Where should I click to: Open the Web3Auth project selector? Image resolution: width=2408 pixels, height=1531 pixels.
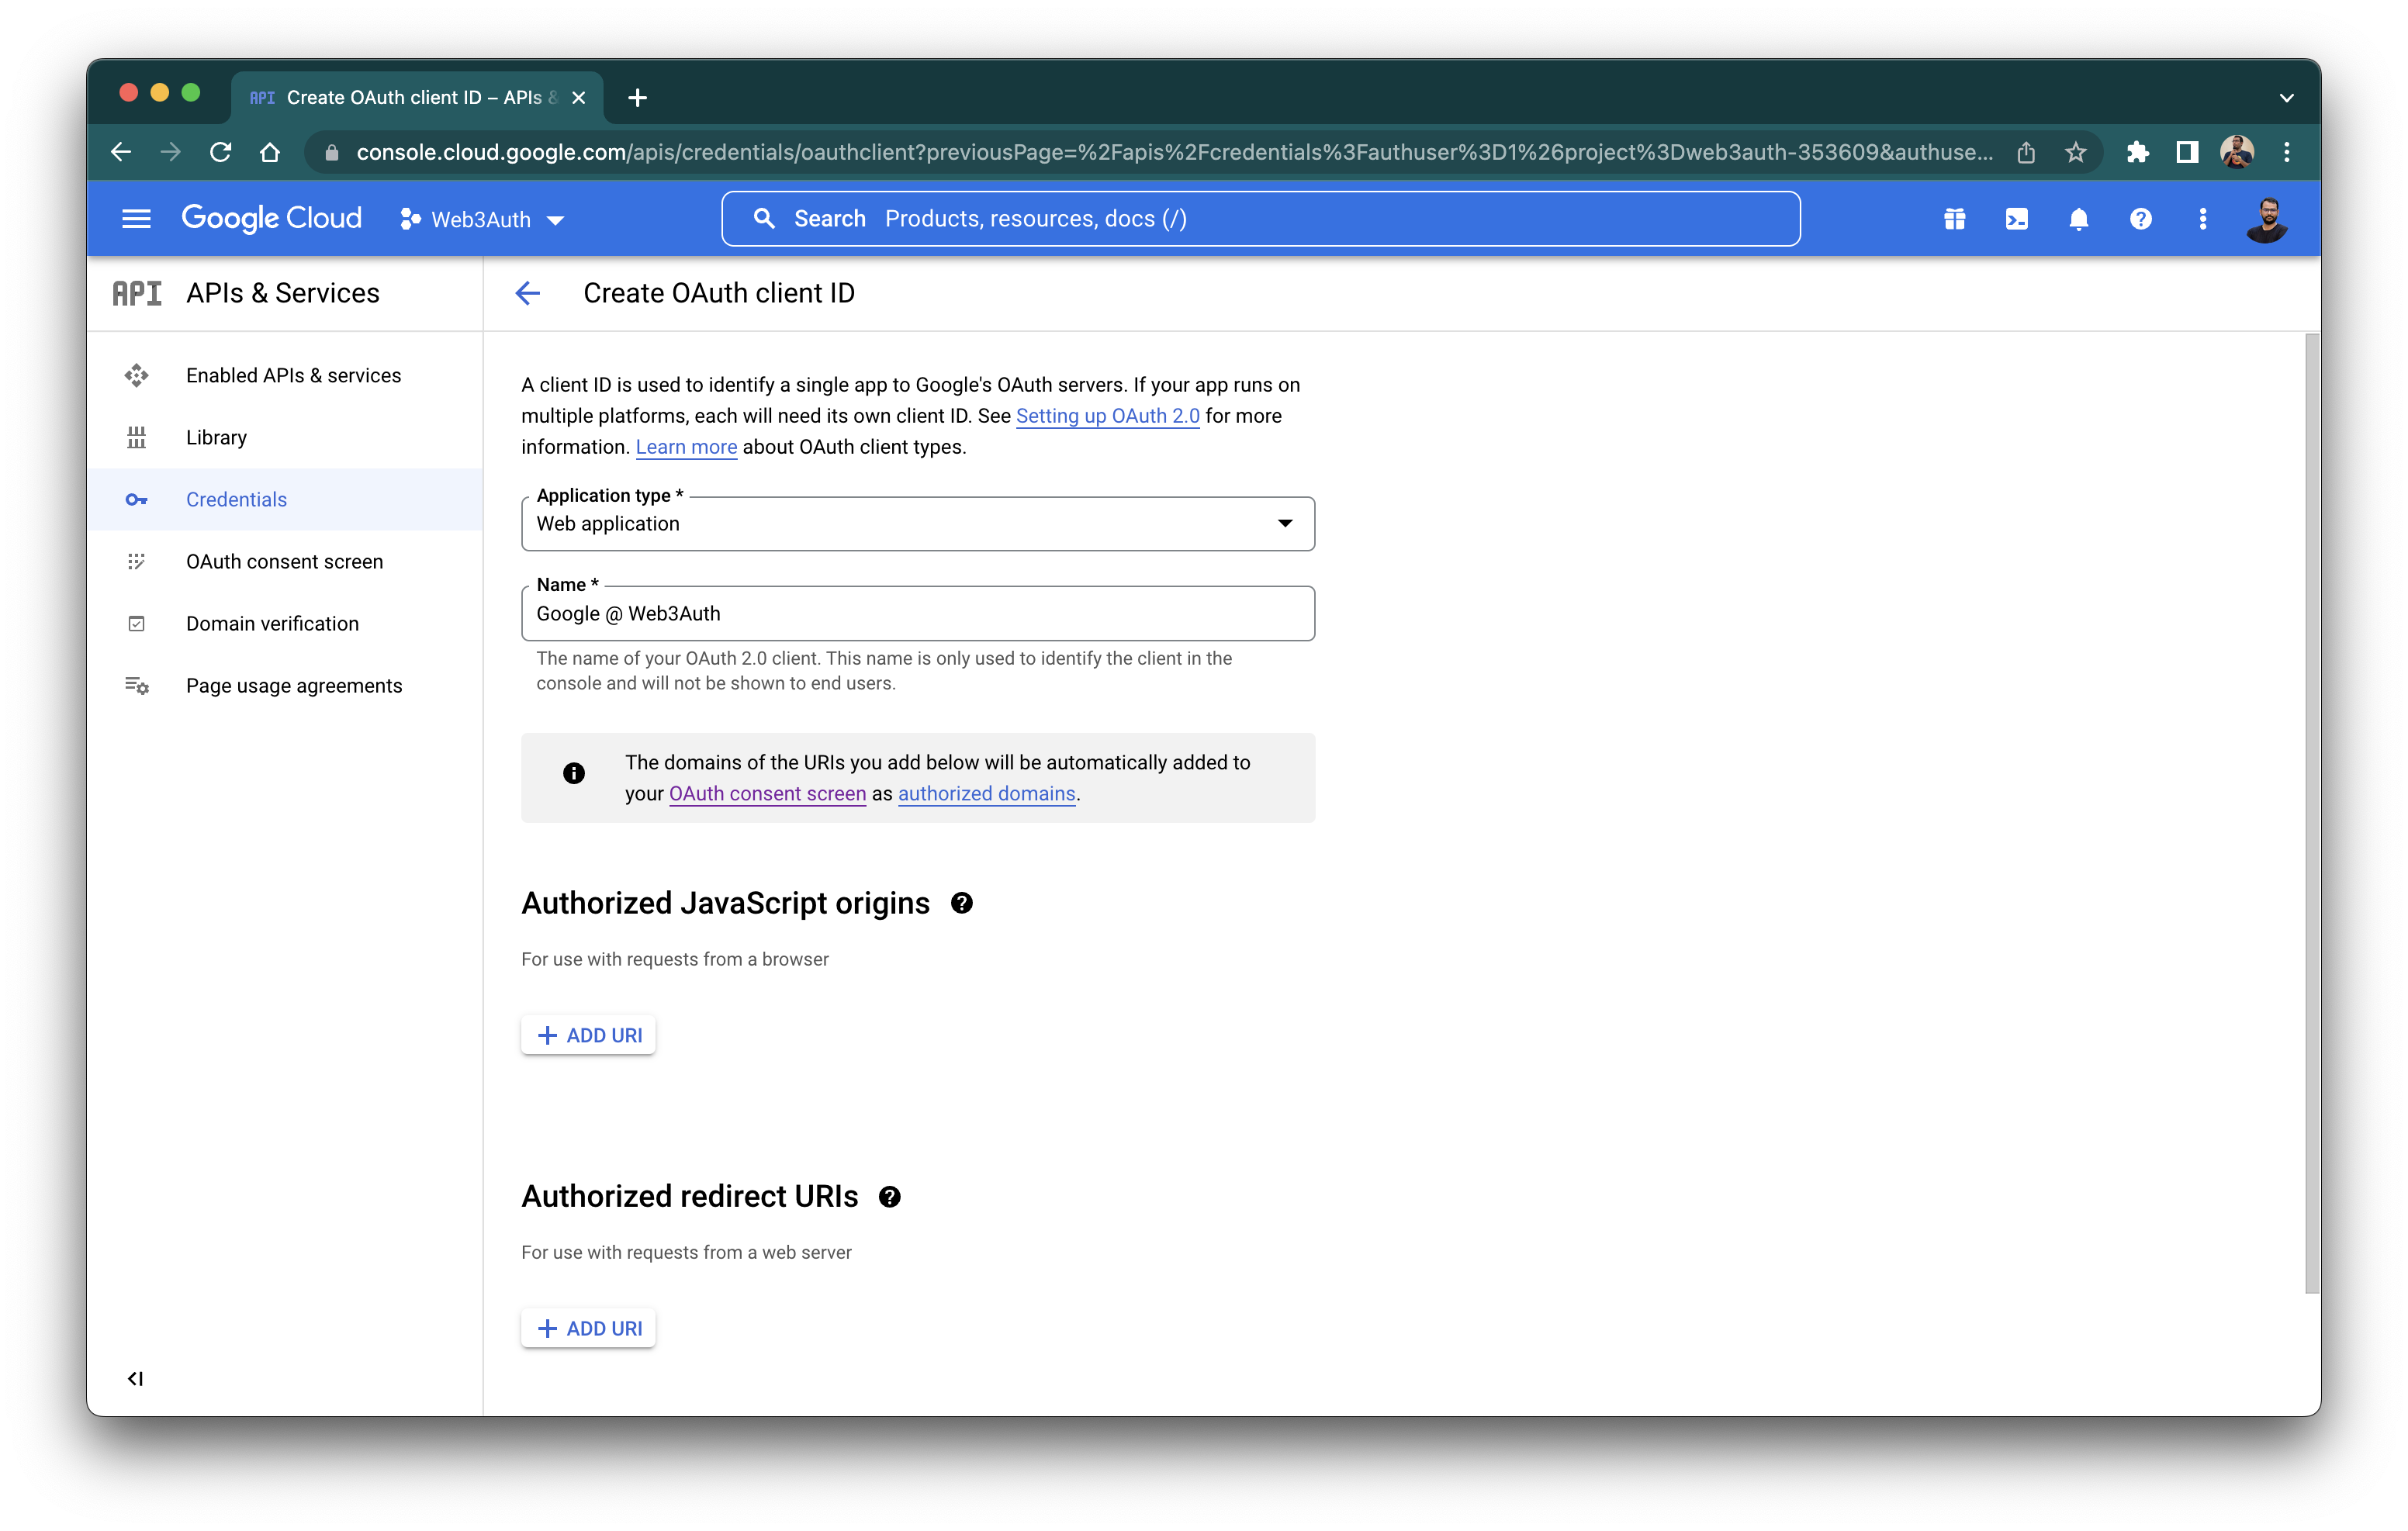click(x=482, y=219)
